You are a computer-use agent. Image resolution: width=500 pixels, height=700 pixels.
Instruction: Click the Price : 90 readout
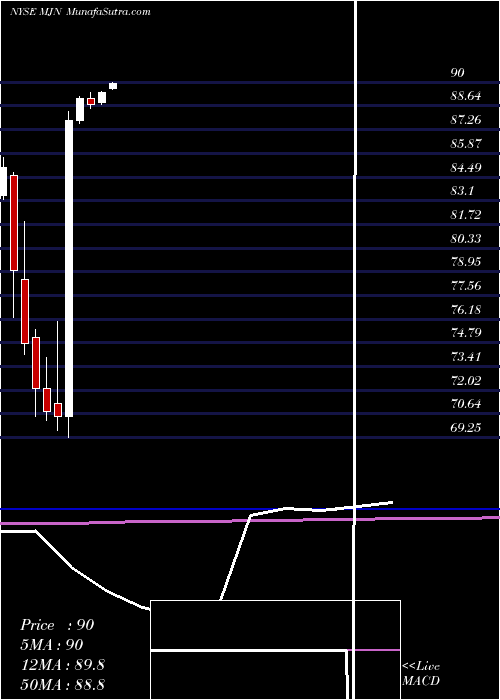click(57, 625)
